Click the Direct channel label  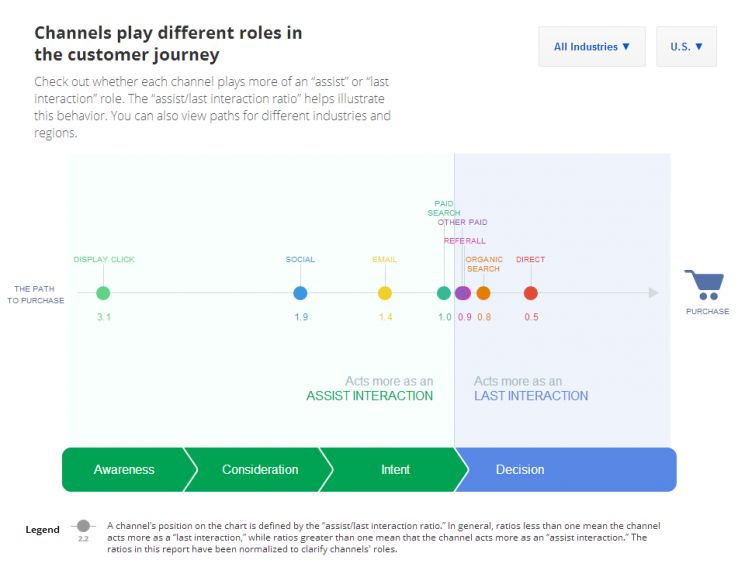coord(531,260)
